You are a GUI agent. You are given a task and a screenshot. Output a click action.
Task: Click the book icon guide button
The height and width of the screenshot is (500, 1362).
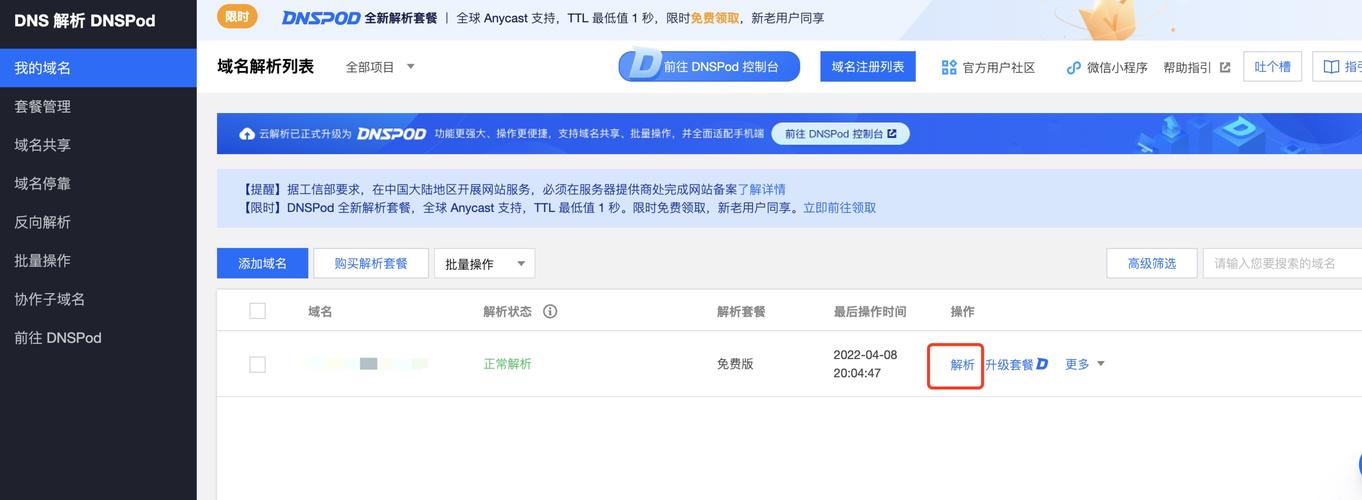(x=1337, y=67)
